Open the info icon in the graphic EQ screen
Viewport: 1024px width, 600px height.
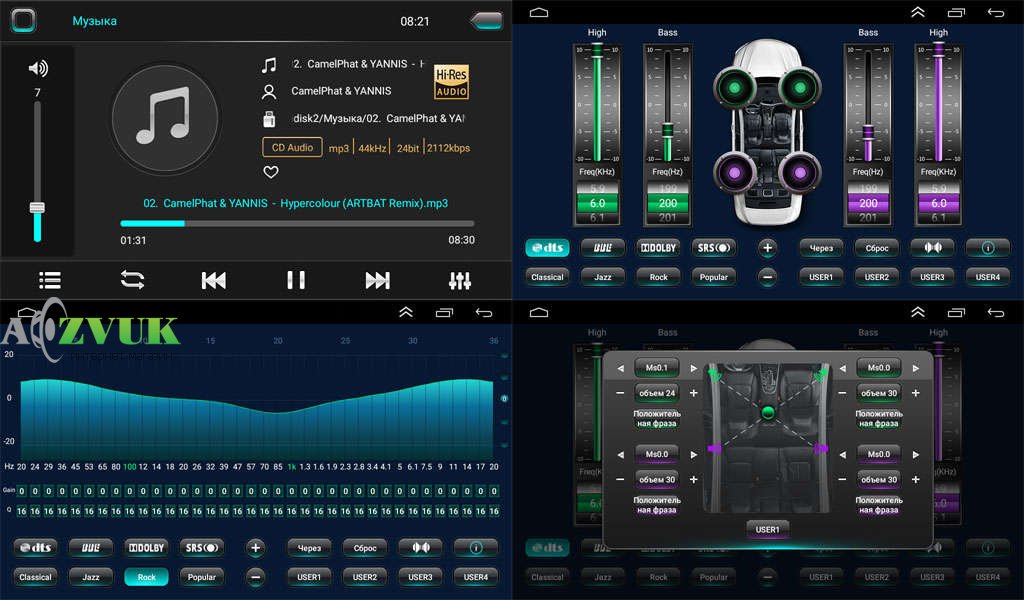[x=475, y=548]
